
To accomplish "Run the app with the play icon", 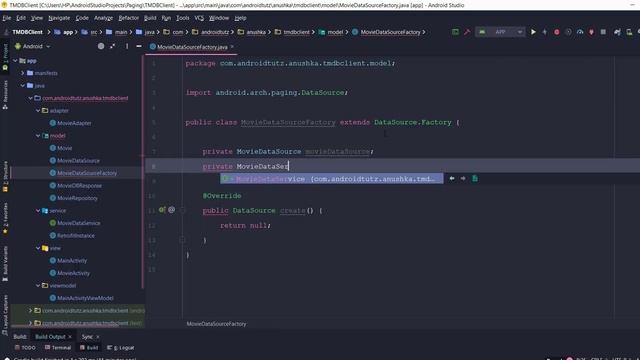I will click(533, 32).
